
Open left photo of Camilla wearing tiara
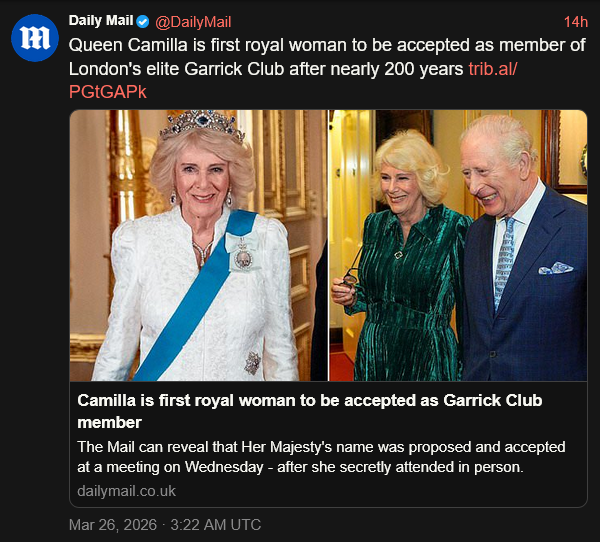[198, 245]
